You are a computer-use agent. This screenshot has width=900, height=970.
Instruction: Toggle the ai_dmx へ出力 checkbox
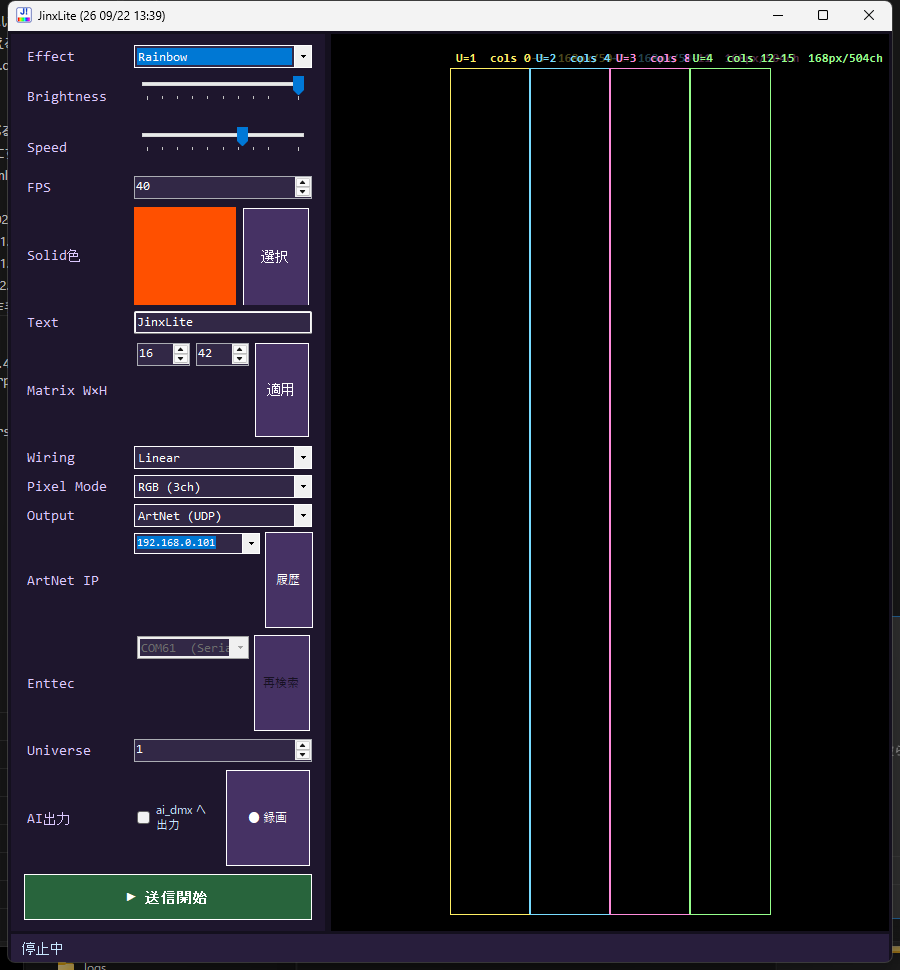coord(144,817)
